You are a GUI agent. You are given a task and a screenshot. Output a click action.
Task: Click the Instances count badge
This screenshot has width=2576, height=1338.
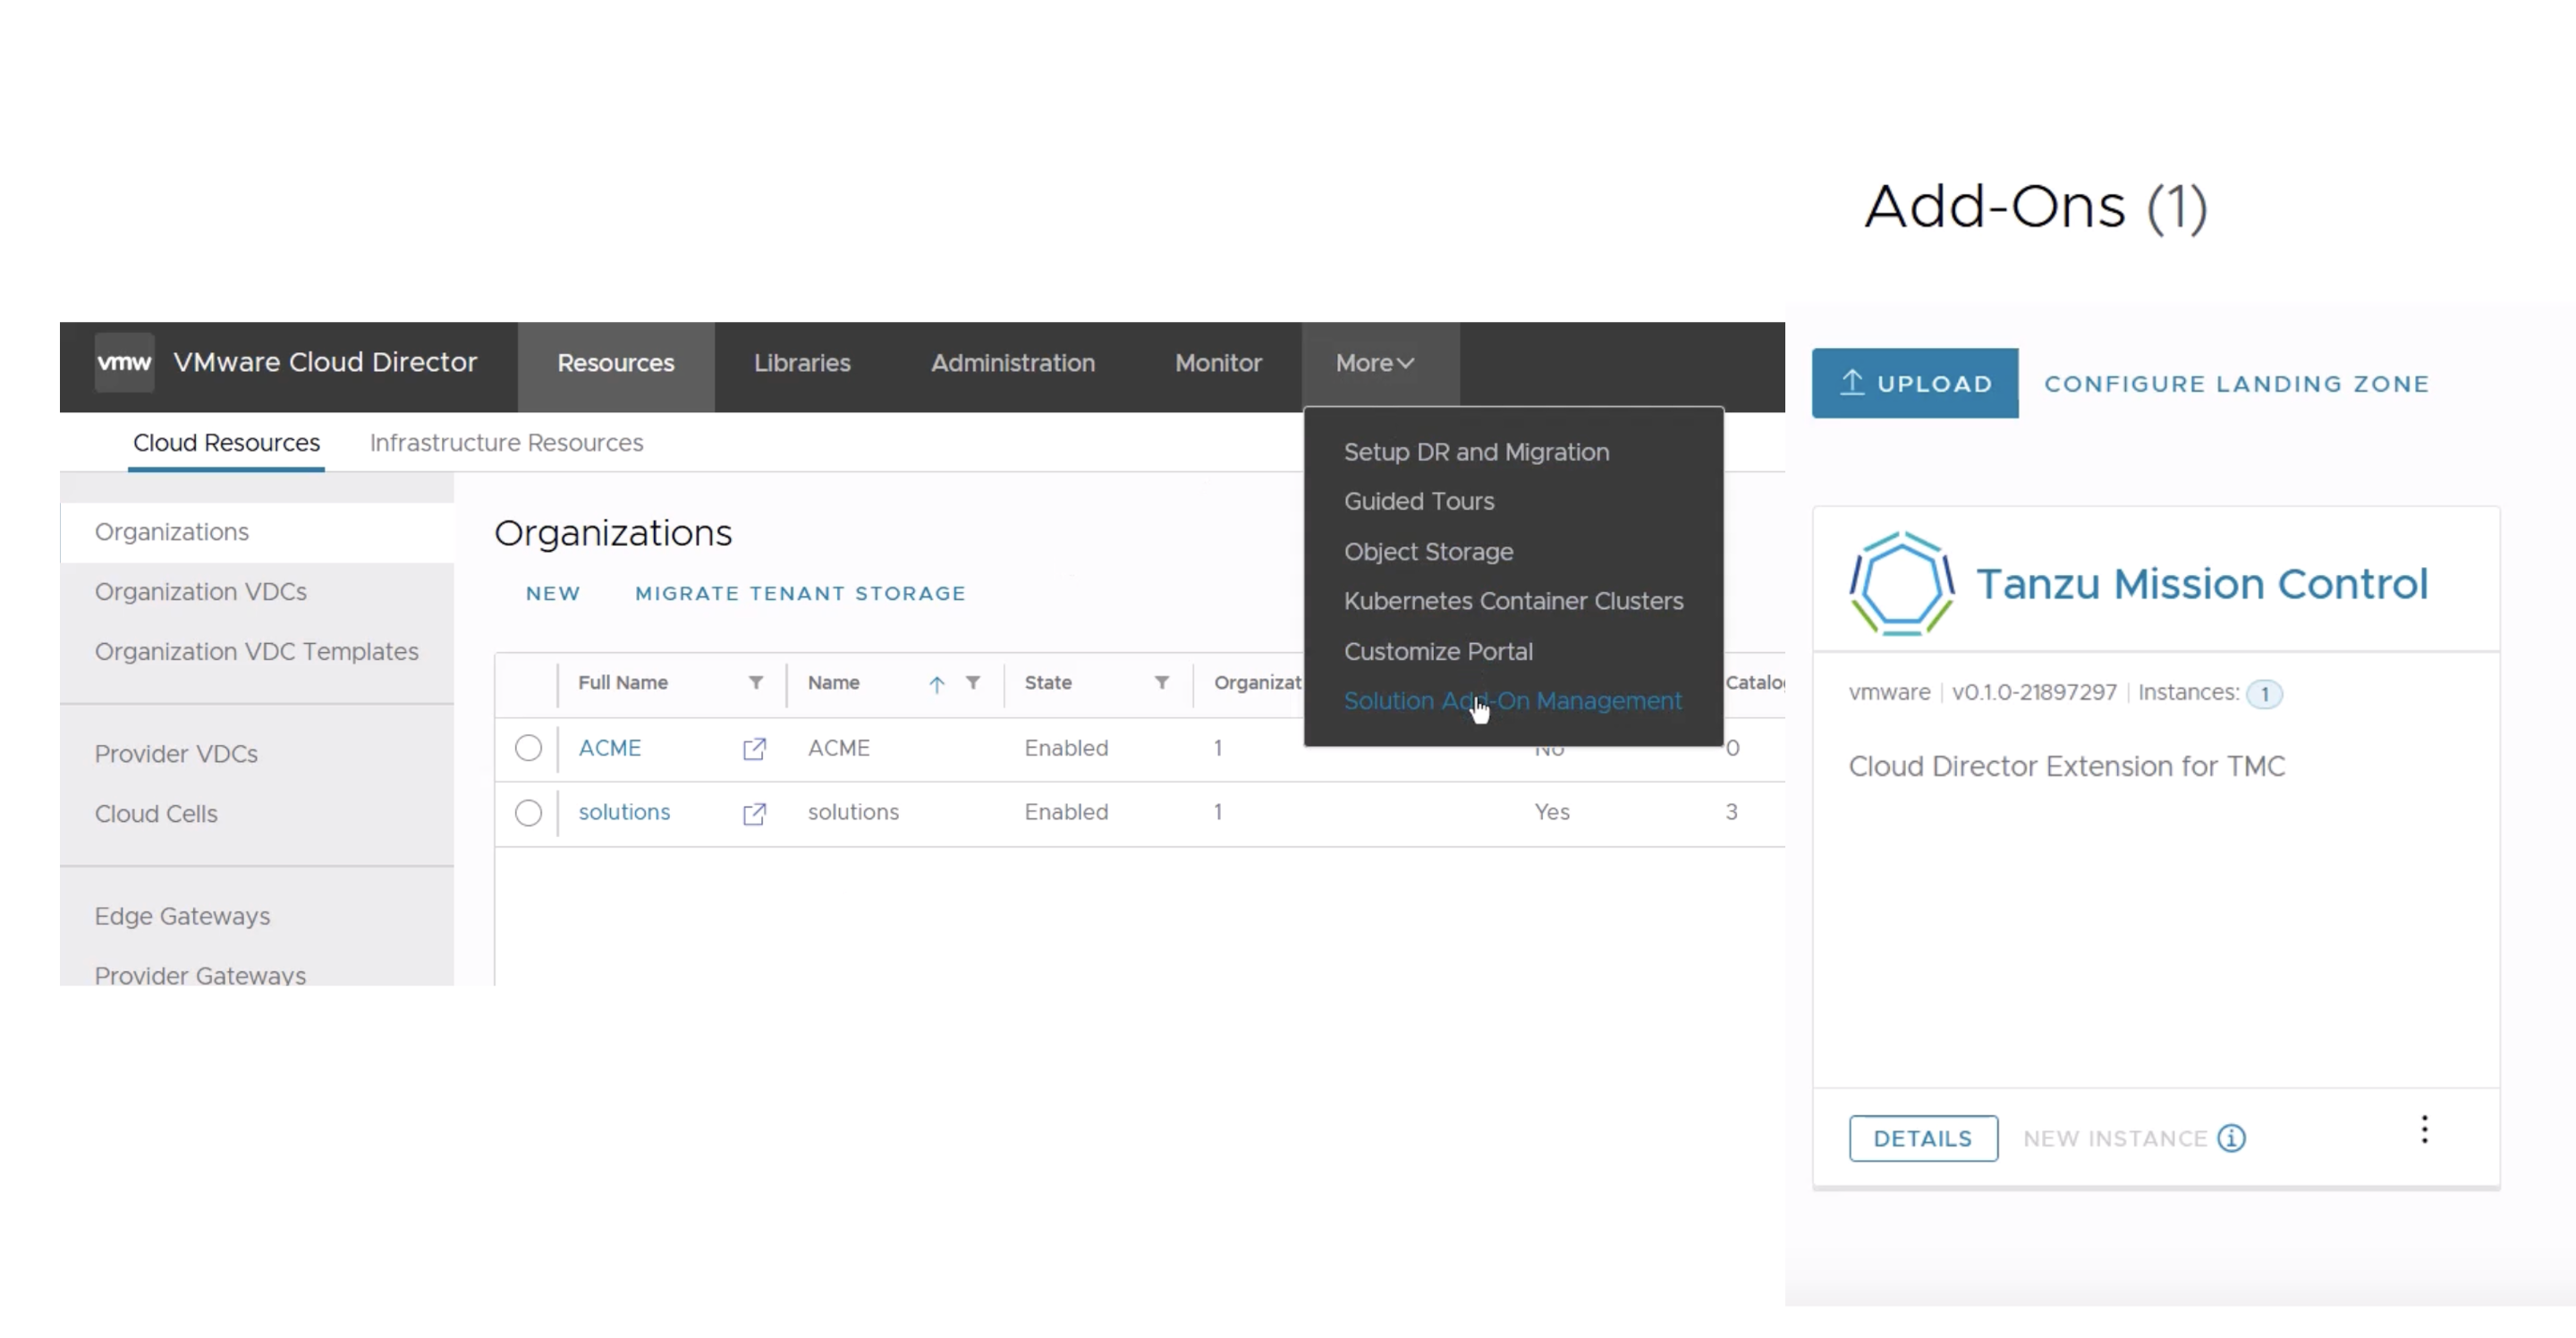click(2264, 694)
